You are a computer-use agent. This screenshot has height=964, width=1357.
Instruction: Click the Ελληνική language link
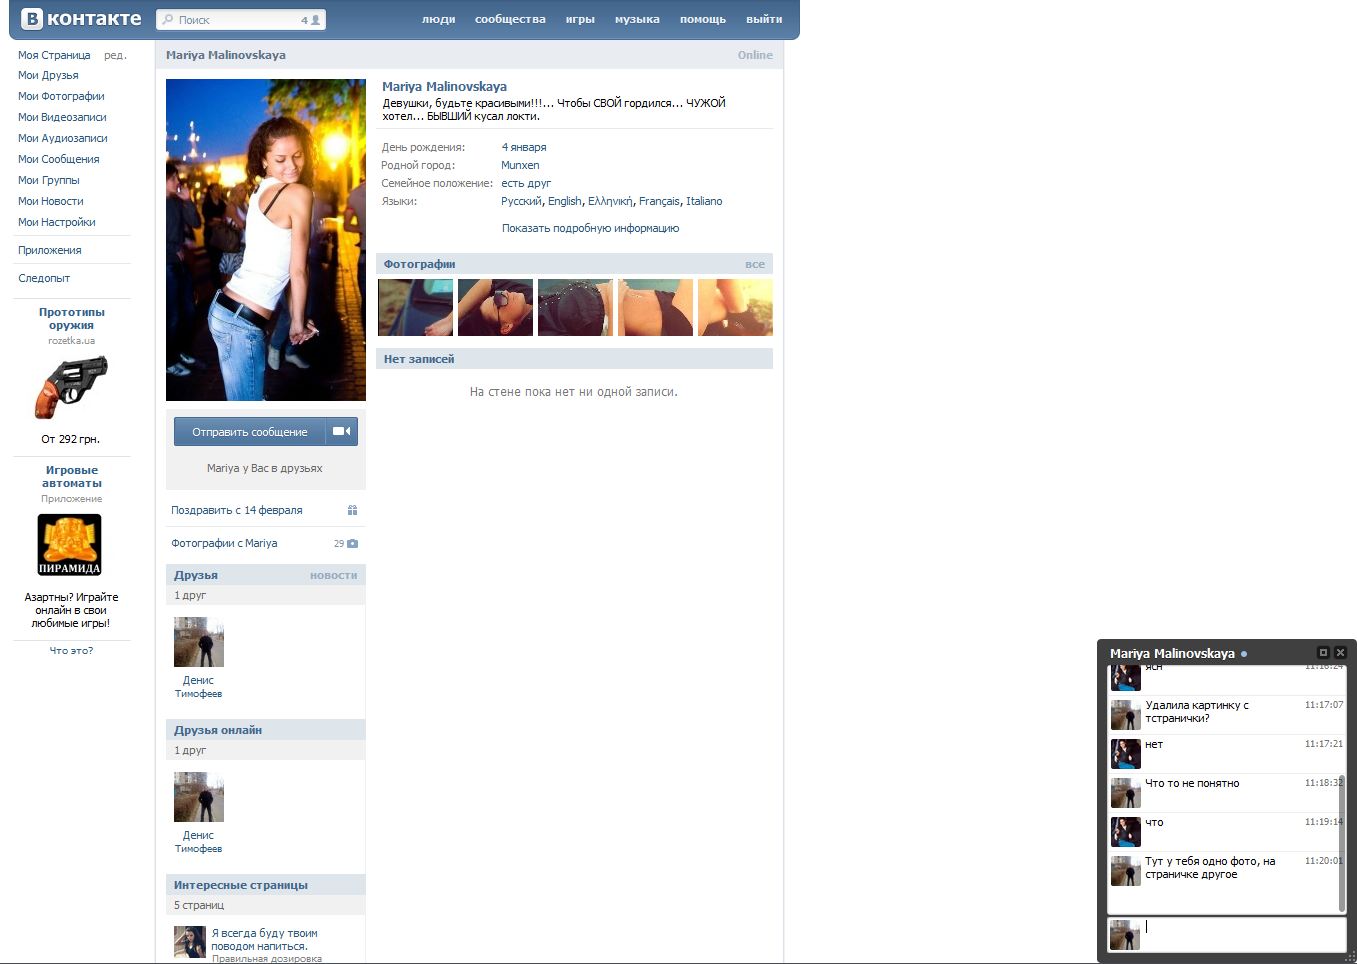pyautogui.click(x=610, y=201)
